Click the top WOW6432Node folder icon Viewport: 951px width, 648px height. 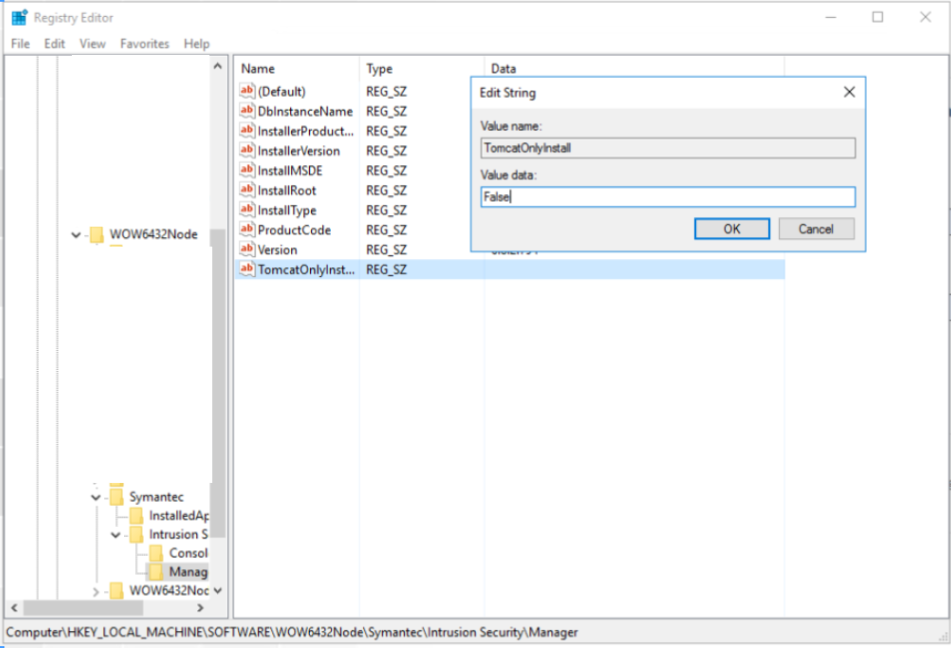[96, 234]
